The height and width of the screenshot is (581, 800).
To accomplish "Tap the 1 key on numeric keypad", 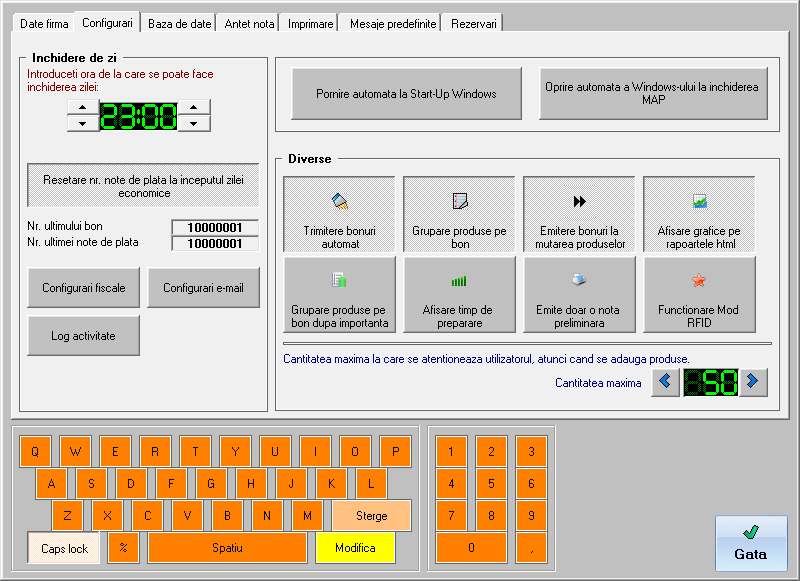I will click(x=451, y=451).
